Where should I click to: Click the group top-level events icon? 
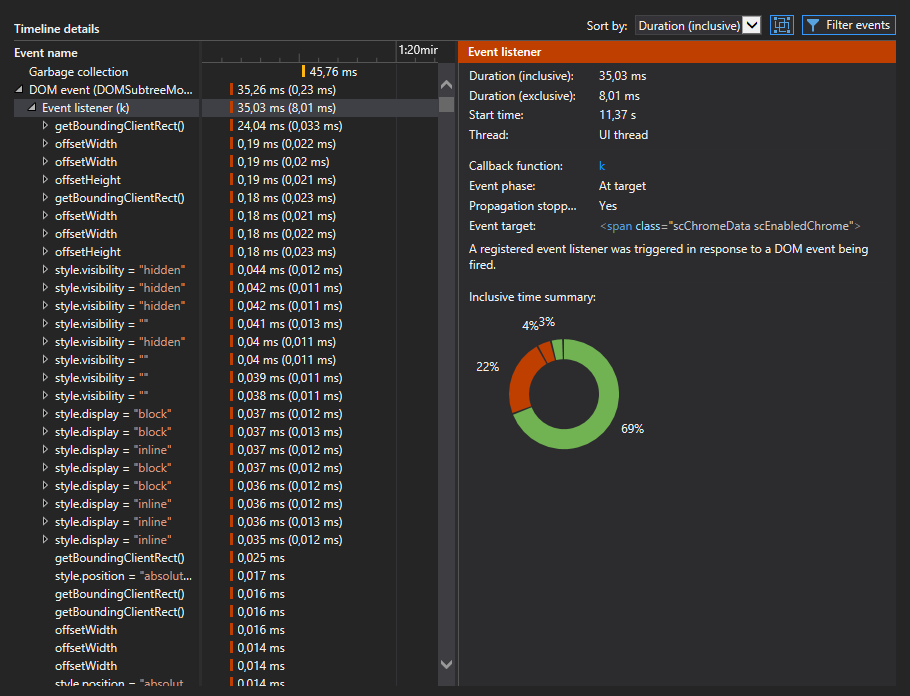pyautogui.click(x=782, y=25)
